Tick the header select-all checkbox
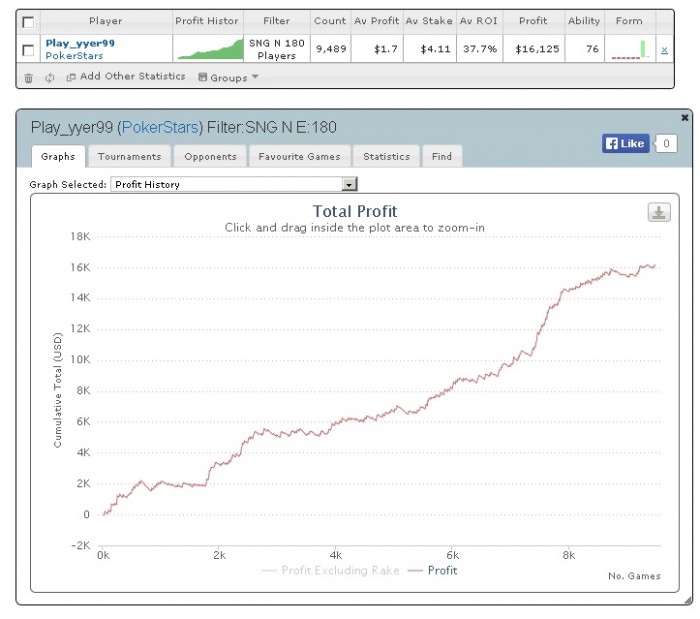Viewport: 700px width, 619px height. 28,22
